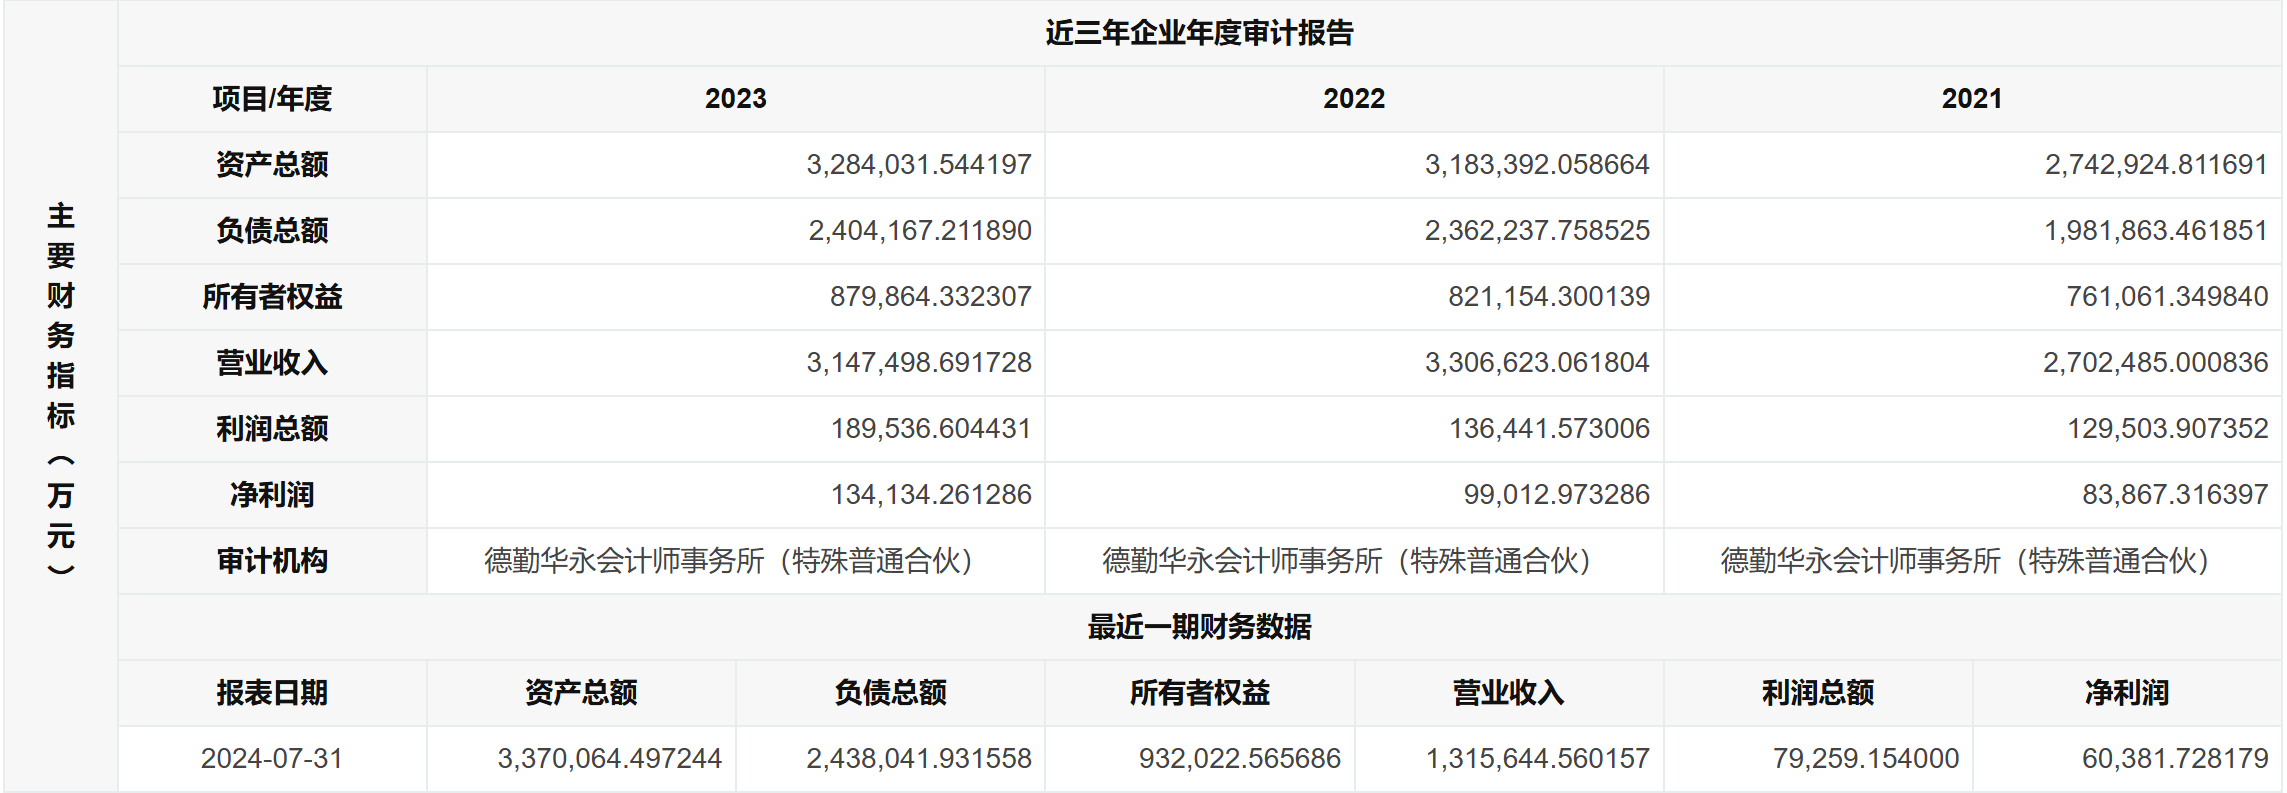2287x793 pixels.
Task: Click the 2023 total profit value 189,536.604431
Action: (x=930, y=429)
